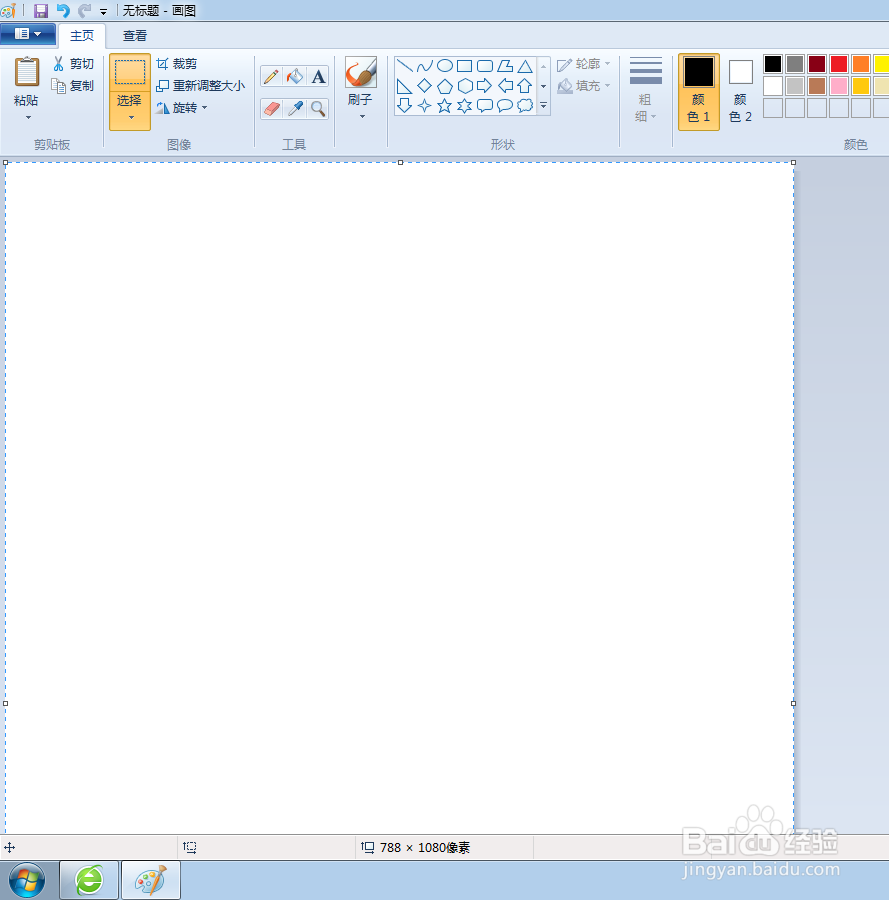889x900 pixels.
Task: Choose the Rounded rectangle shape
Action: 485,65
